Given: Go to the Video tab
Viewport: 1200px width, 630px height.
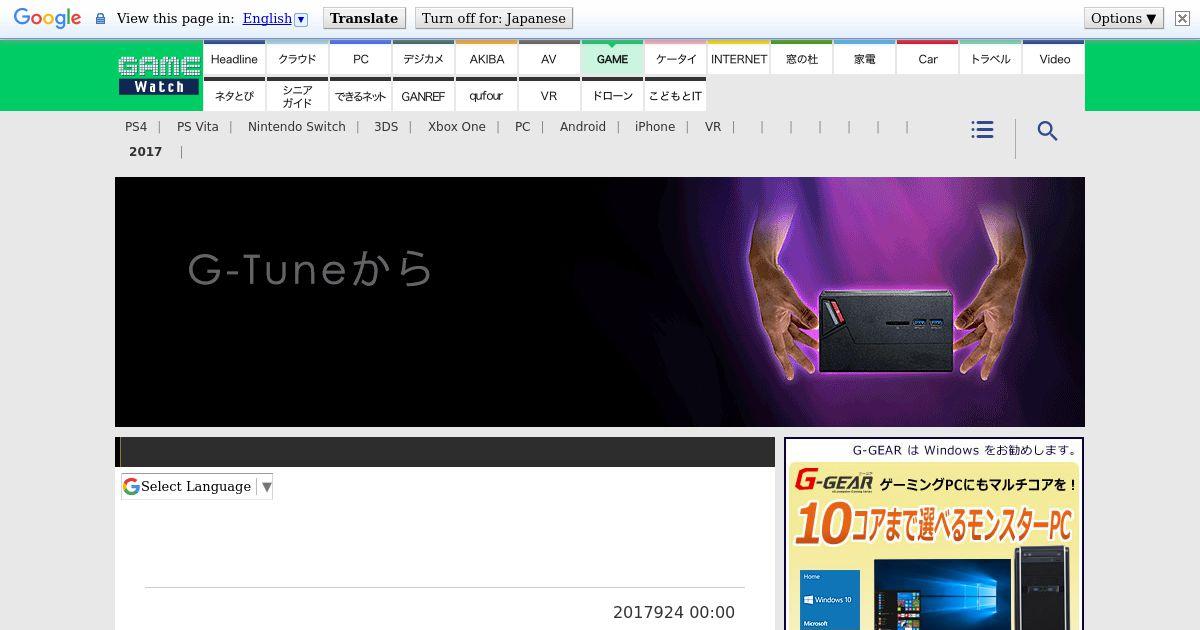Looking at the screenshot, I should point(1054,58).
